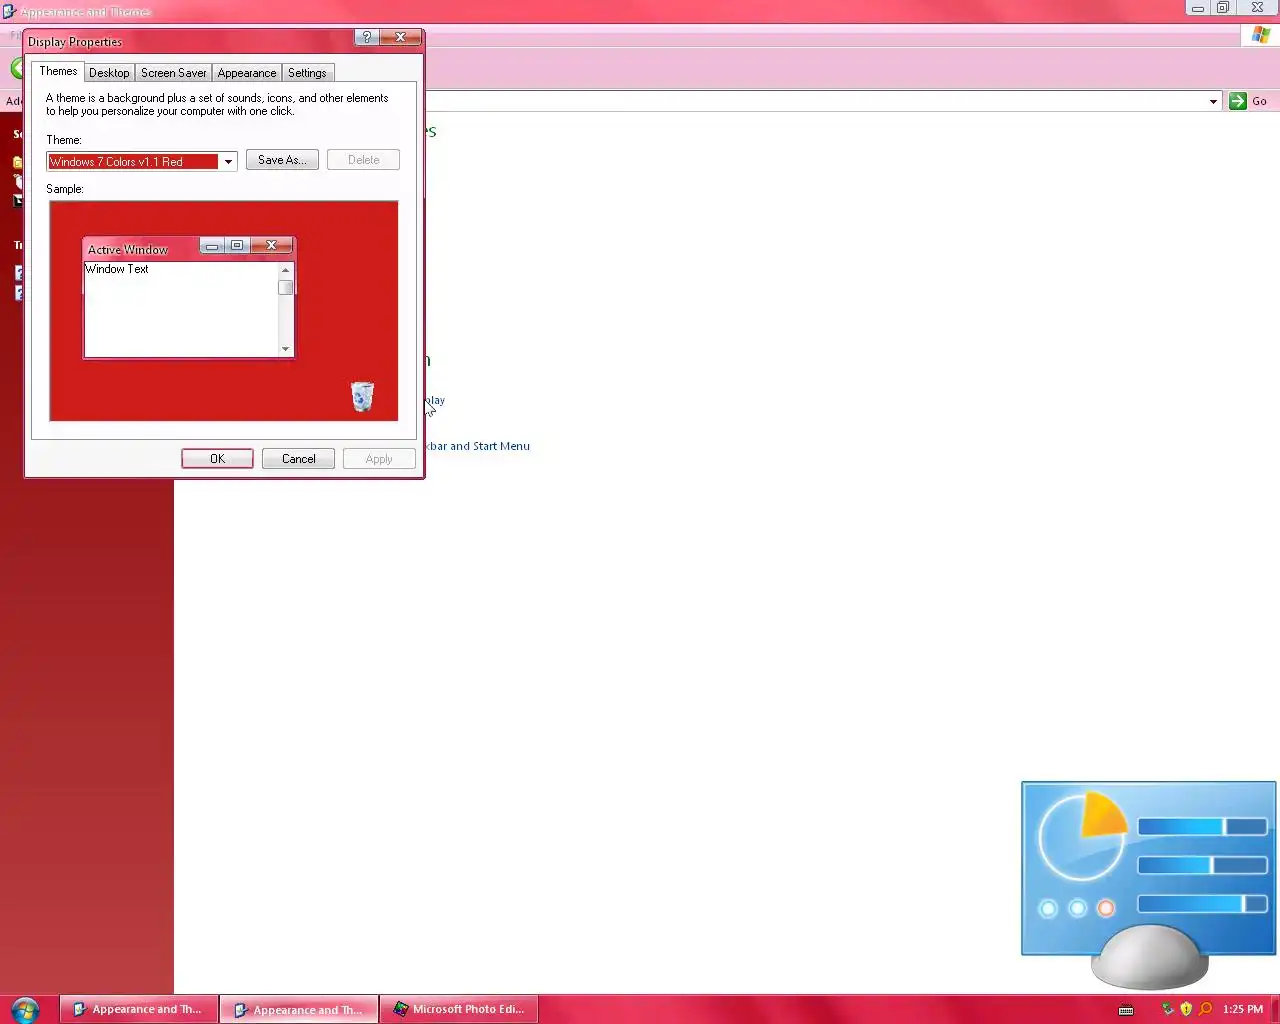
Task: Expand the address bar dropdown arrow
Action: pos(1213,101)
